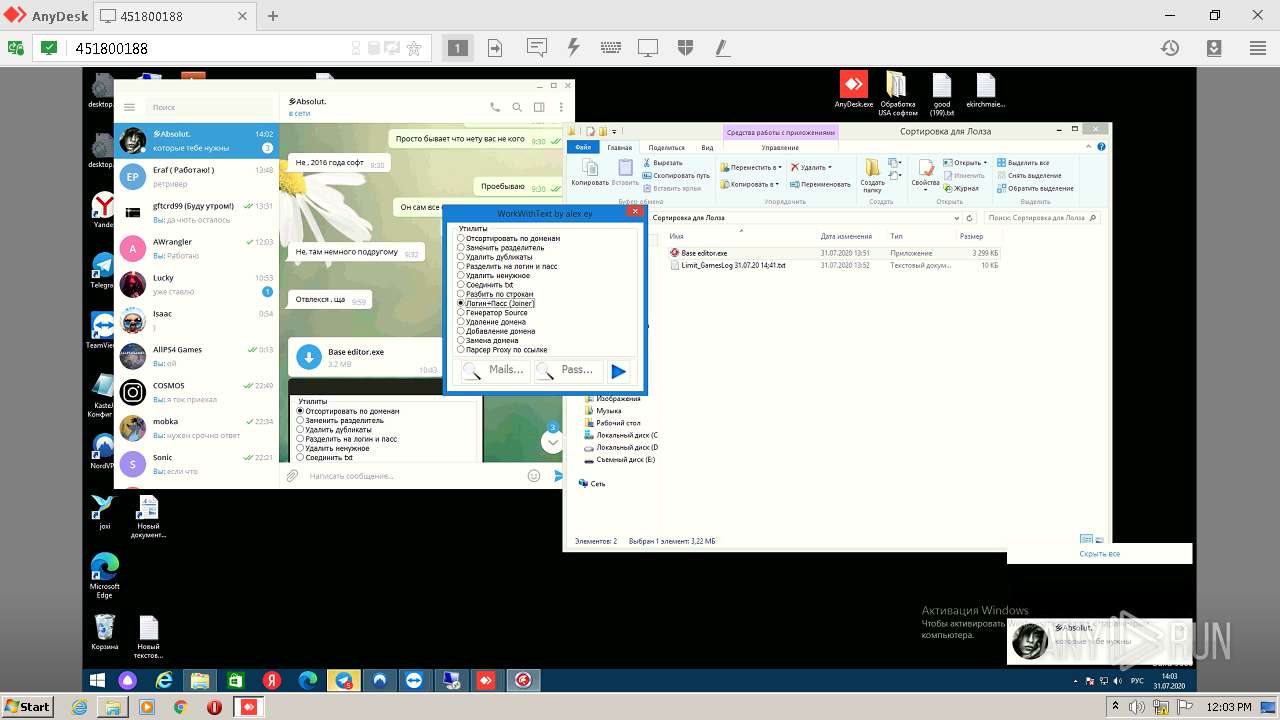
Task: Collapse the Explorer ribbon chevron
Action: coord(1091,147)
